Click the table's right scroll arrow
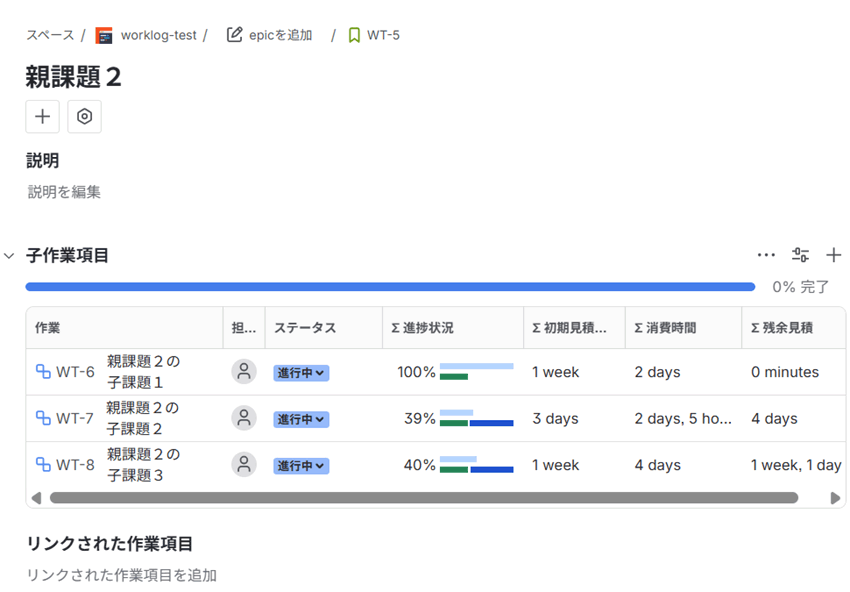Screen dimensions: 850x592 point(836,498)
